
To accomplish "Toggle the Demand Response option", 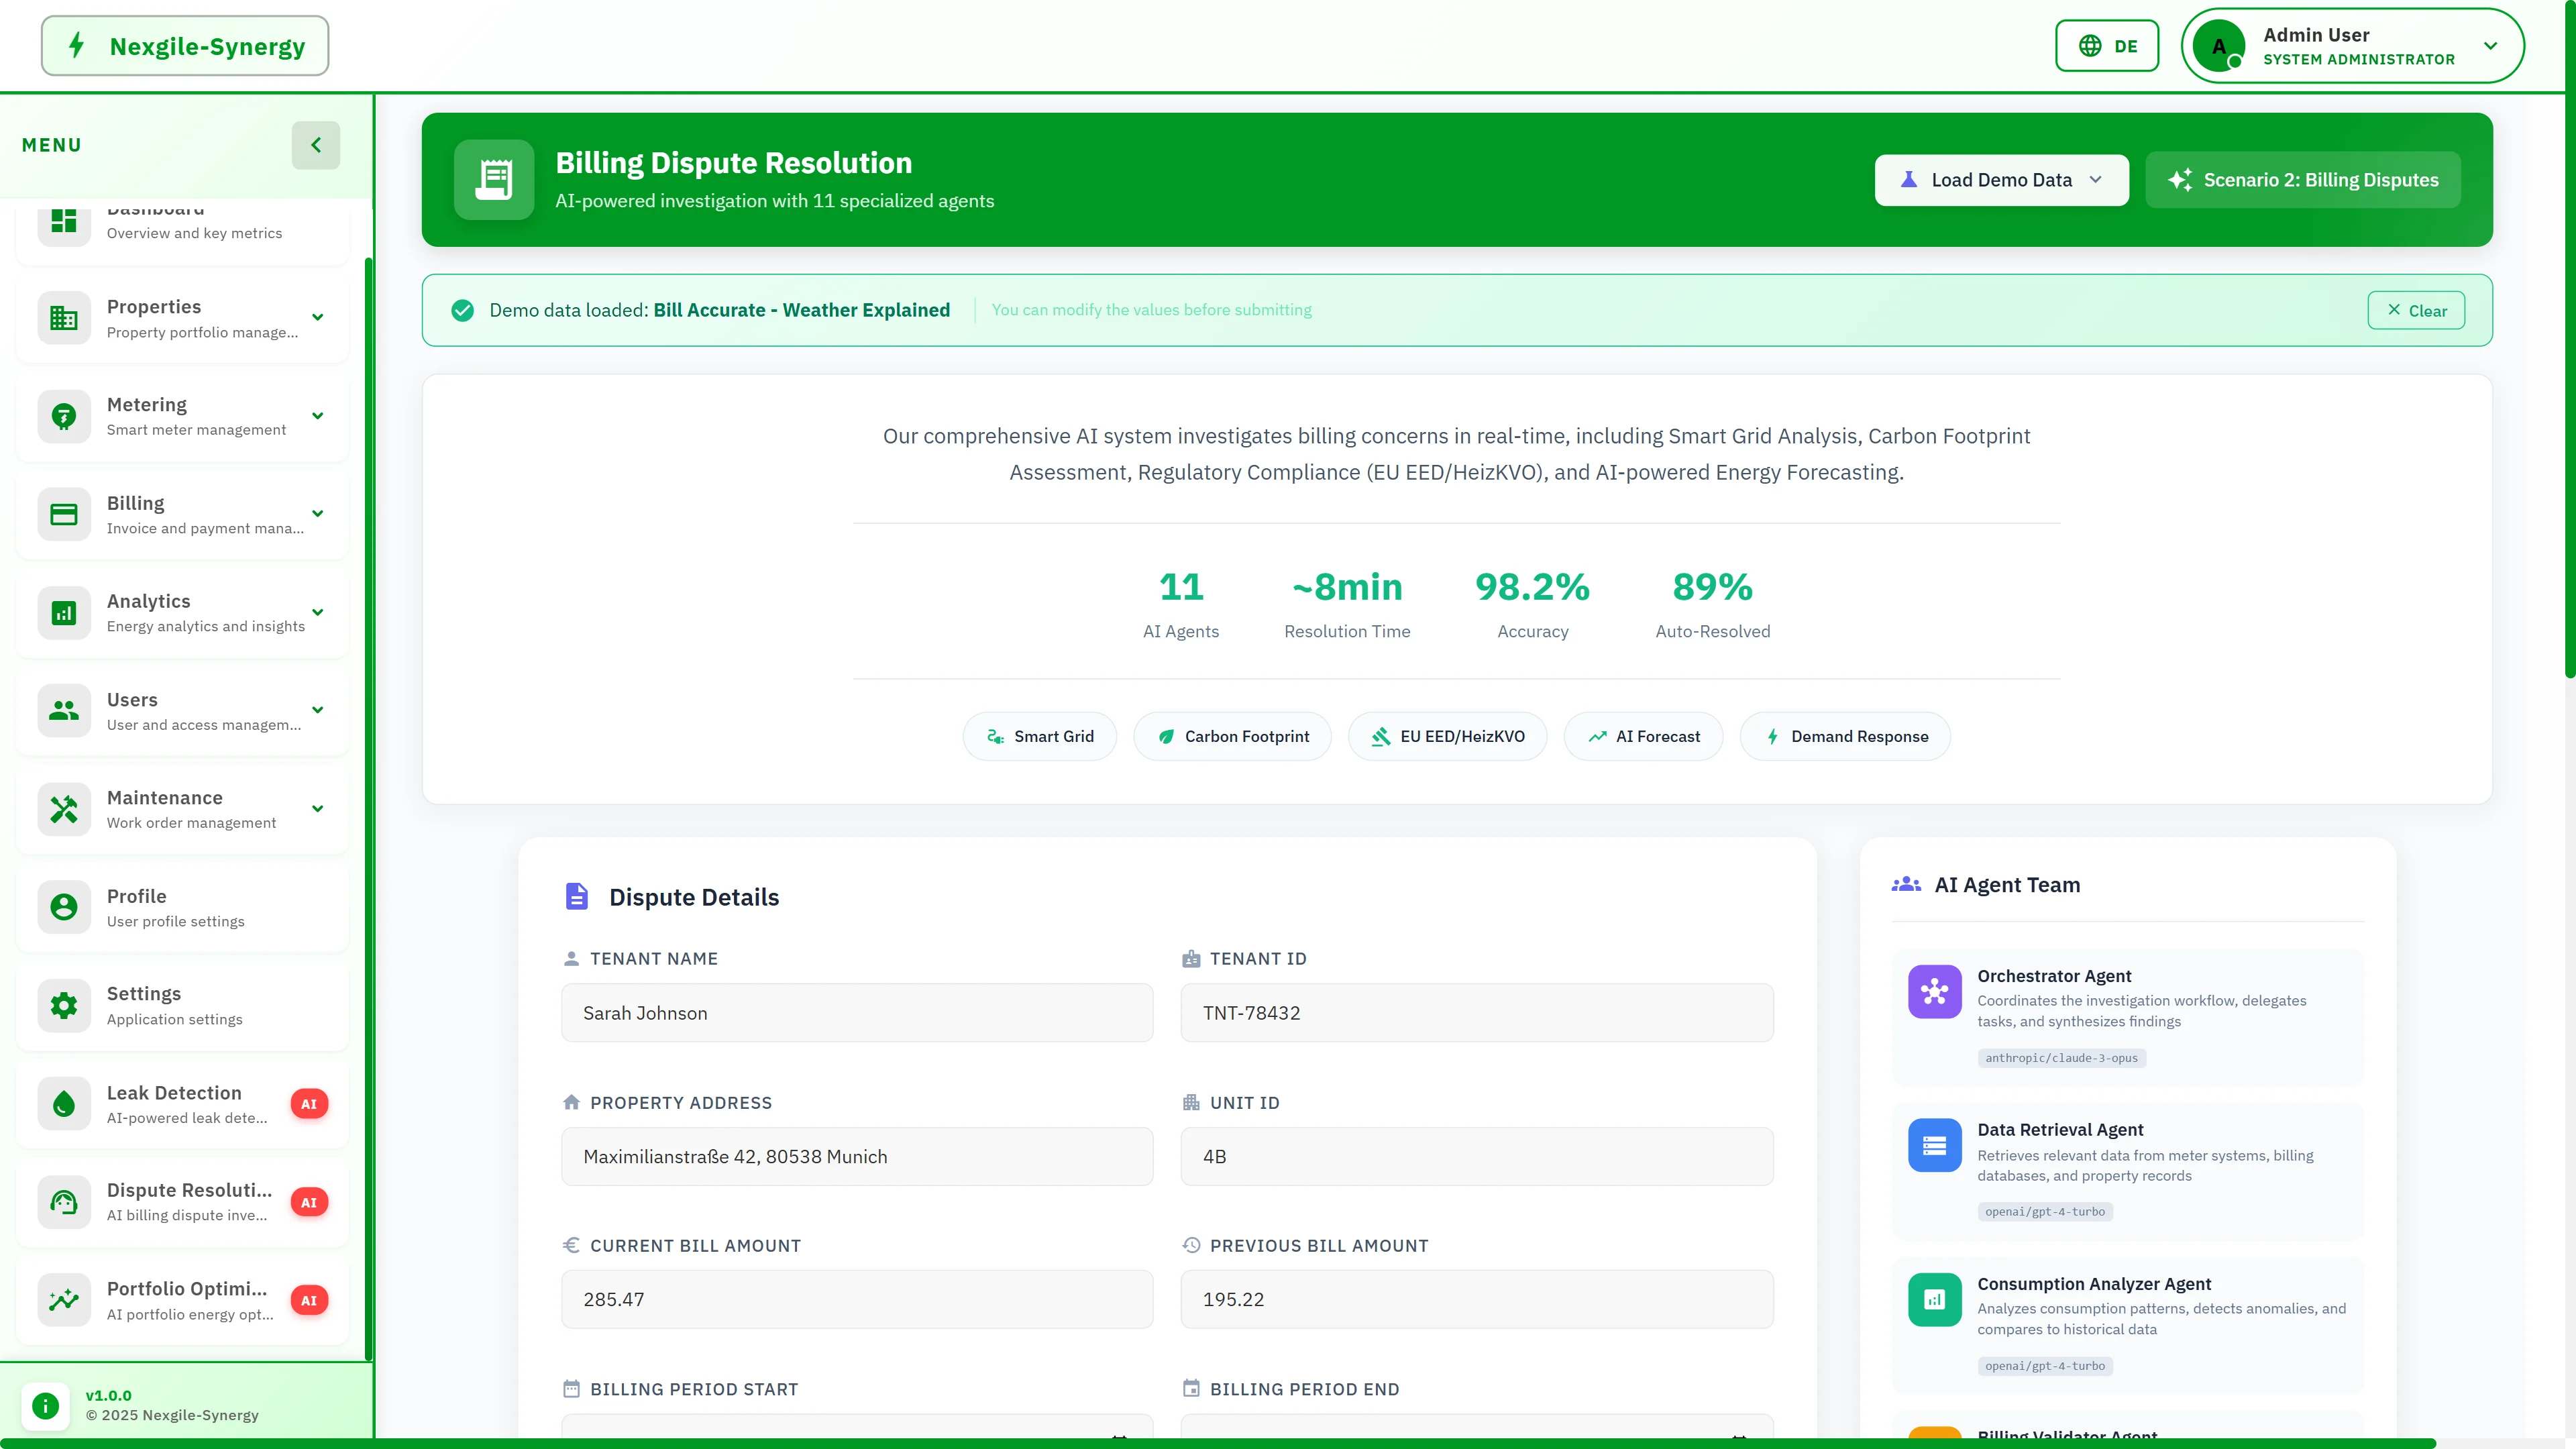I will coord(1845,736).
